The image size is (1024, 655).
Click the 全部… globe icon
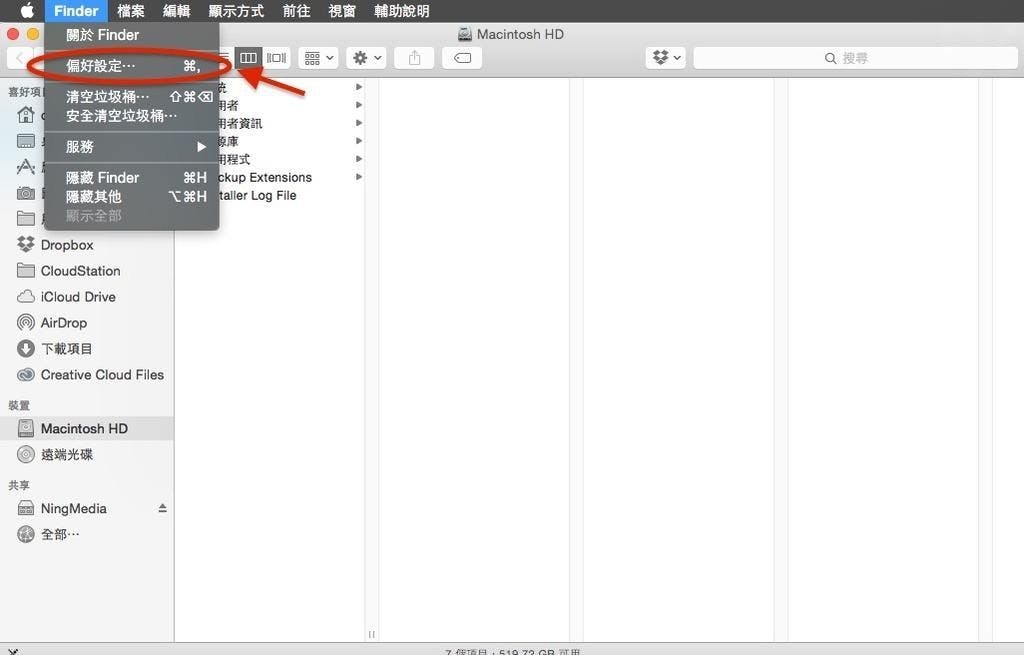25,534
